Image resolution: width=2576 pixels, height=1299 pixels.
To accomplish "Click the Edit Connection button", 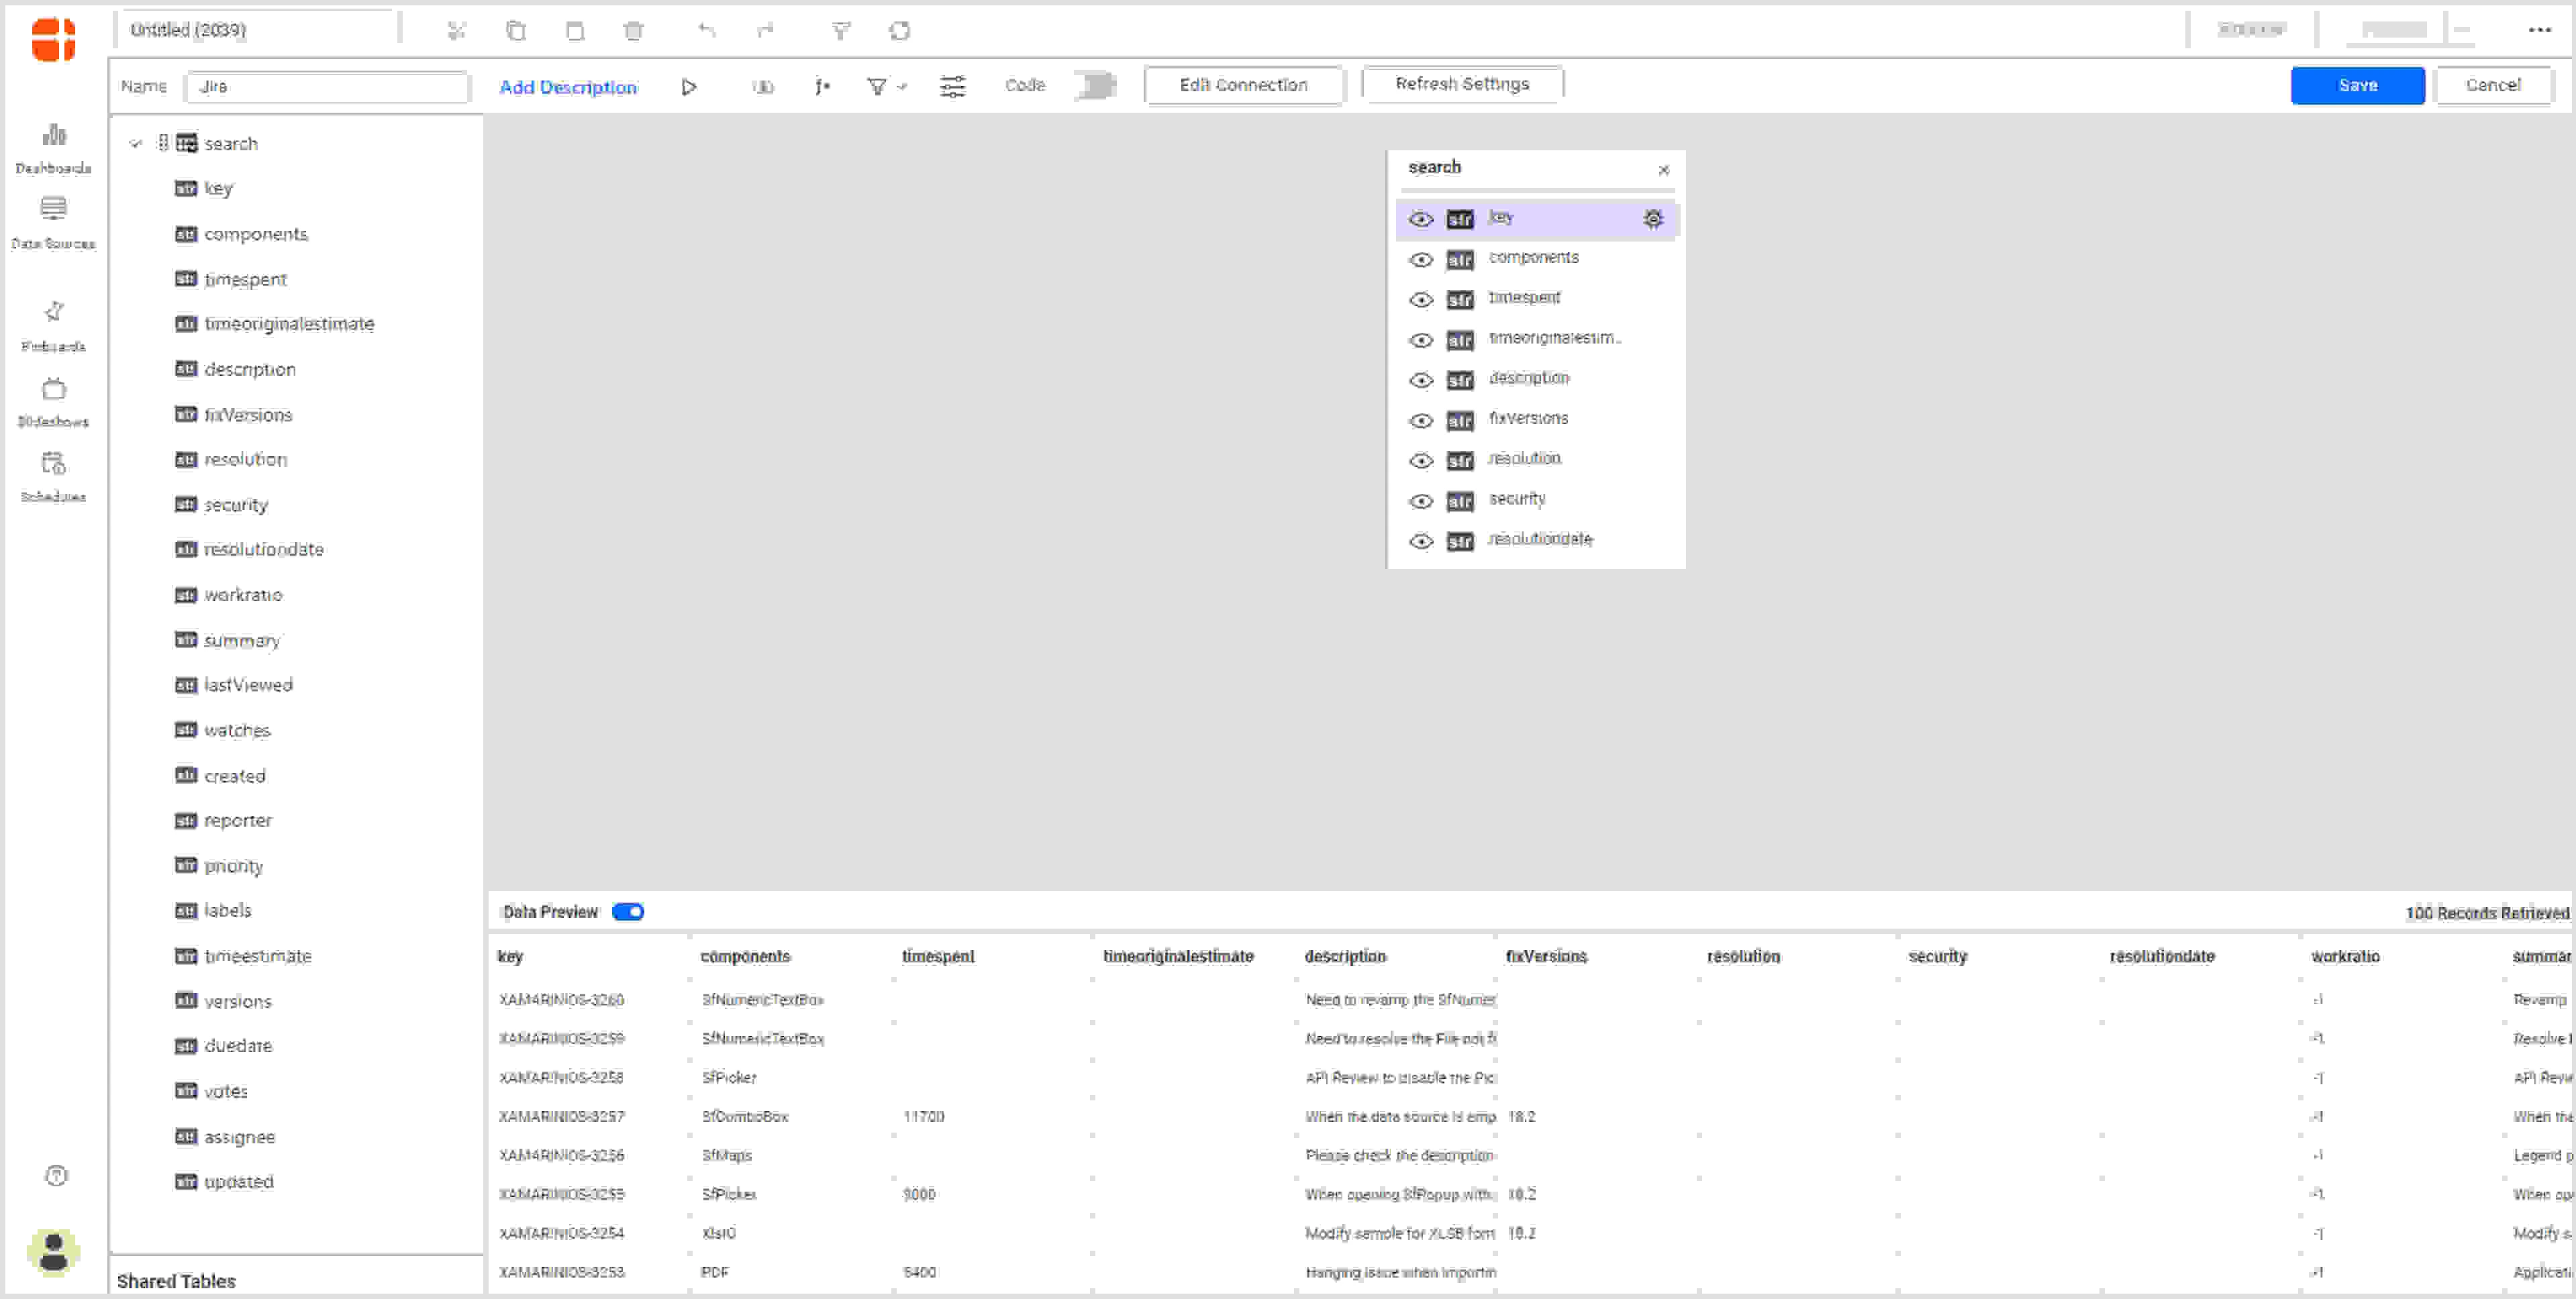I will tap(1243, 85).
